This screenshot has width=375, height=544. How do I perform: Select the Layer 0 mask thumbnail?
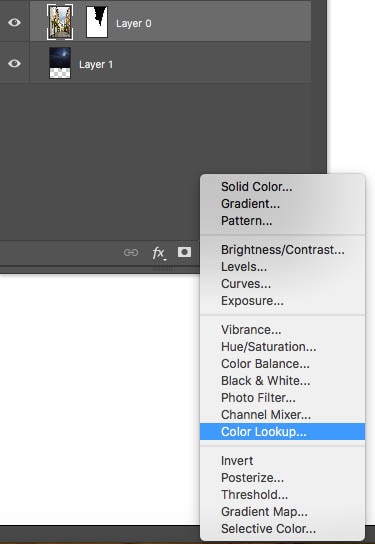(97, 22)
